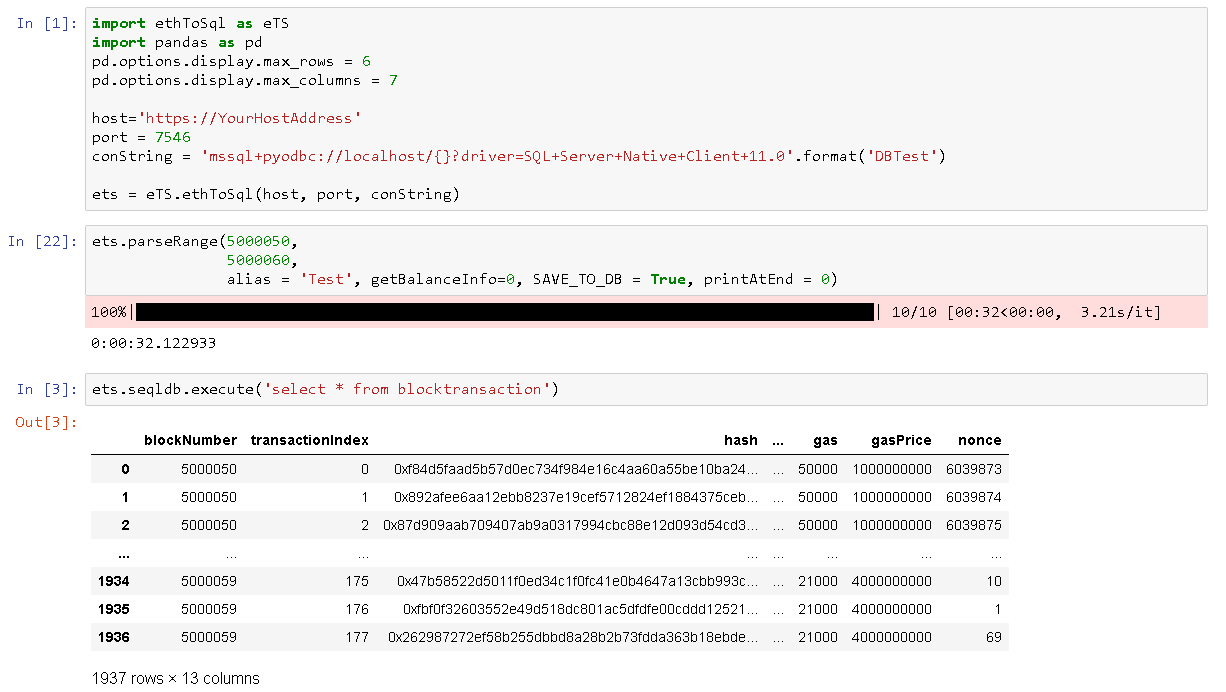Click transactionIndex value 177
This screenshot has width=1226, height=692.
(357, 637)
